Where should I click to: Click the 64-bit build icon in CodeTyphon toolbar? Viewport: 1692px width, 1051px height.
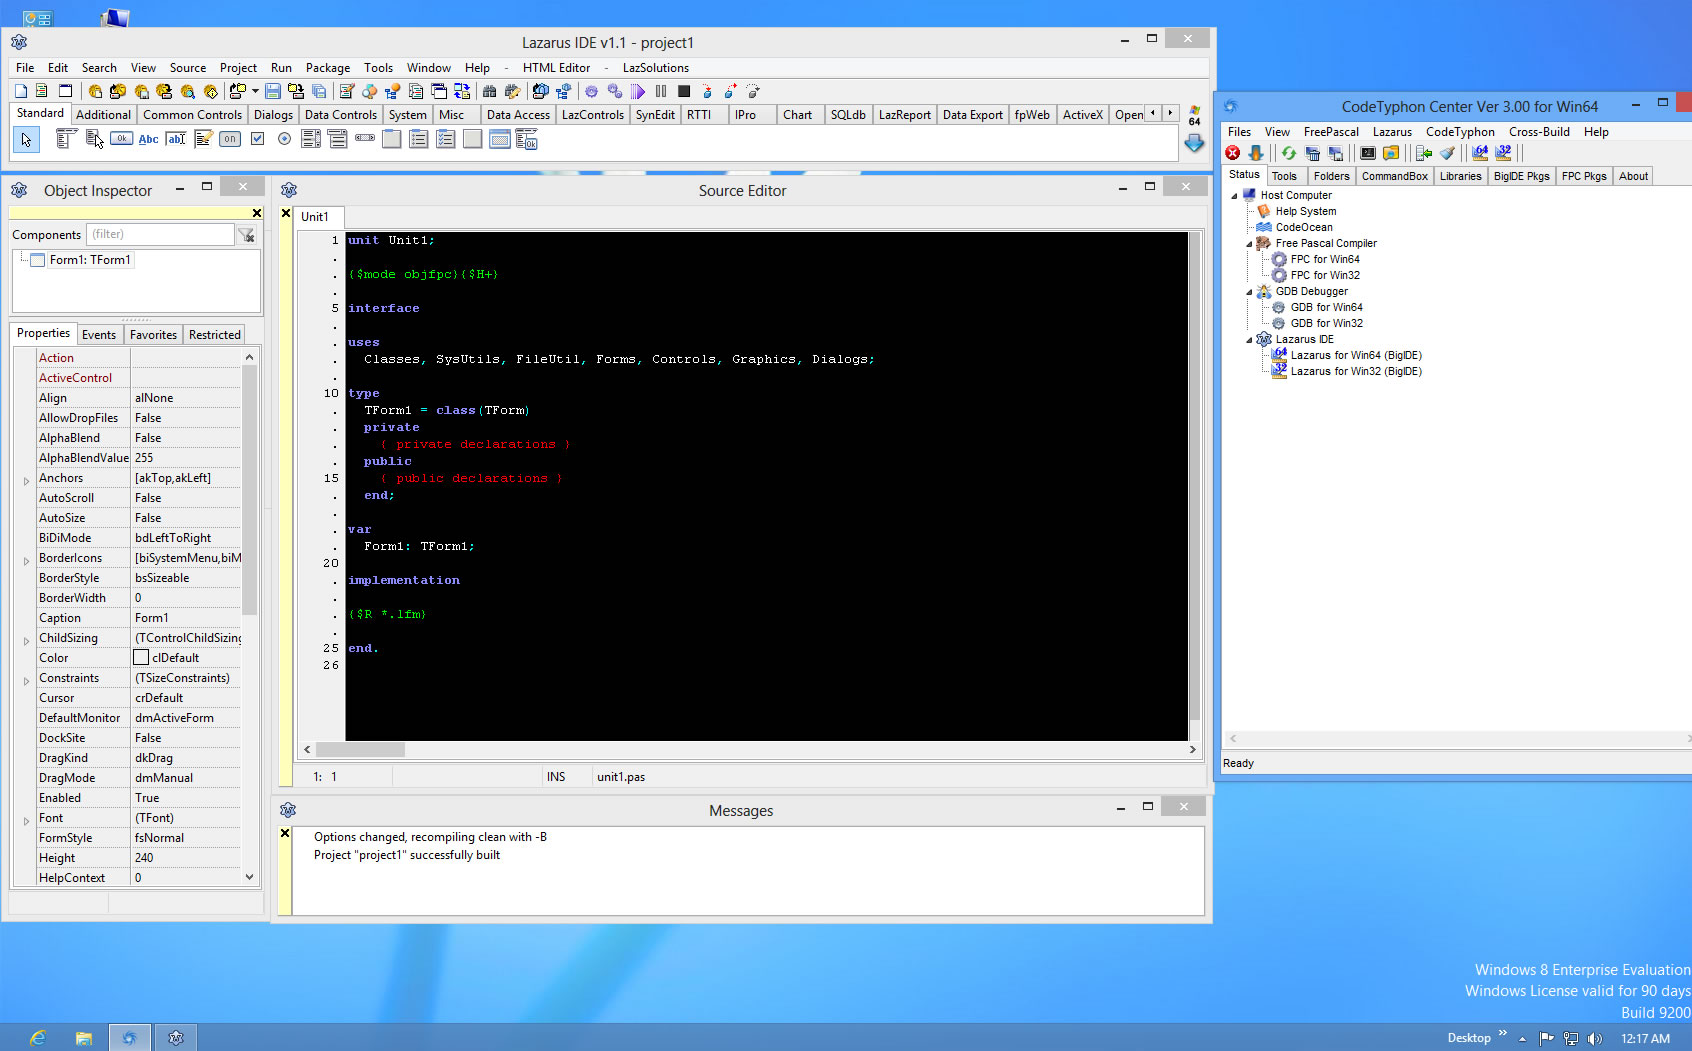1480,153
